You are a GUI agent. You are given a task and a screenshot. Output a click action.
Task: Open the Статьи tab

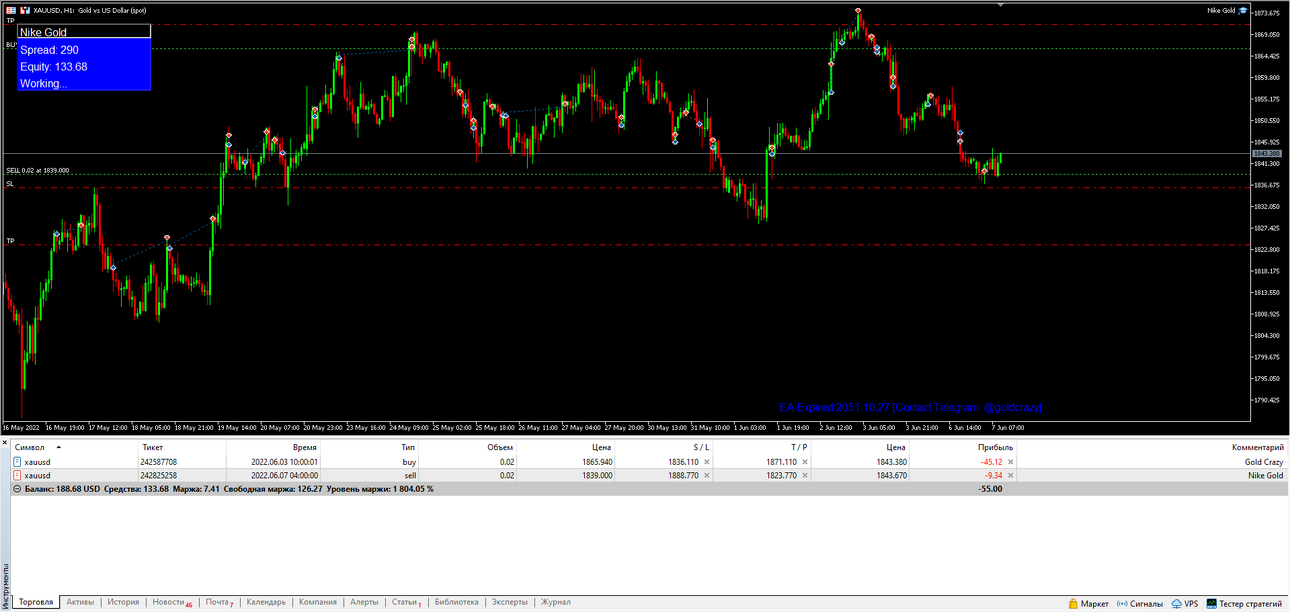point(406,603)
